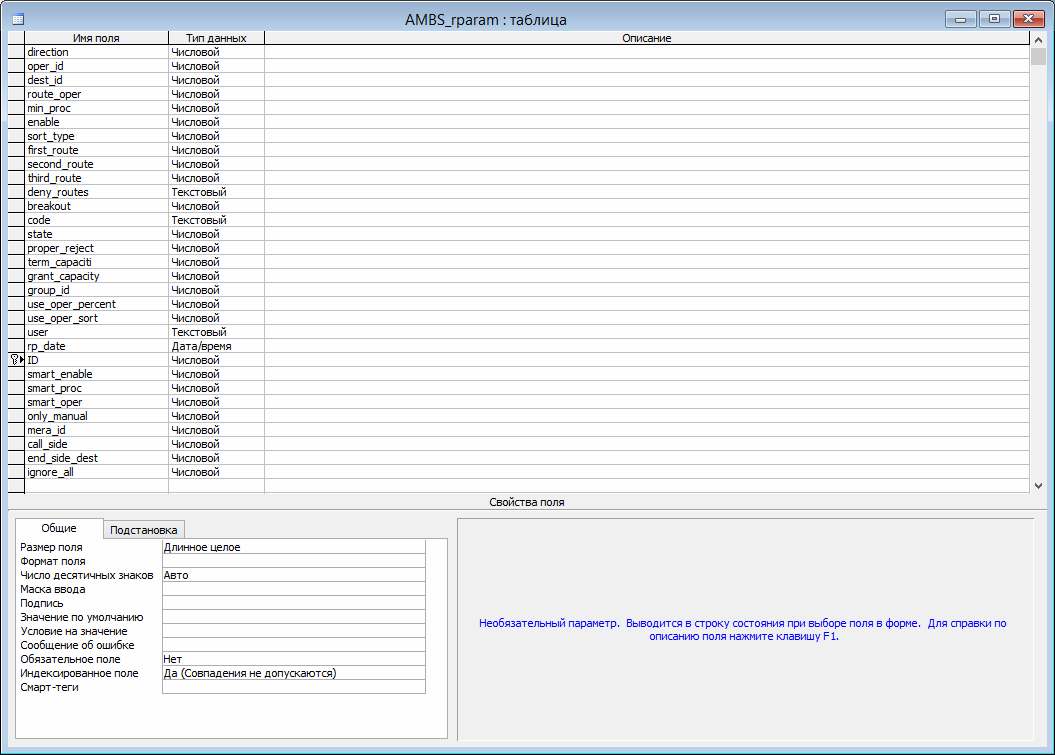Click the Индексированное поле property value
This screenshot has width=1055, height=755.
tap(293, 673)
